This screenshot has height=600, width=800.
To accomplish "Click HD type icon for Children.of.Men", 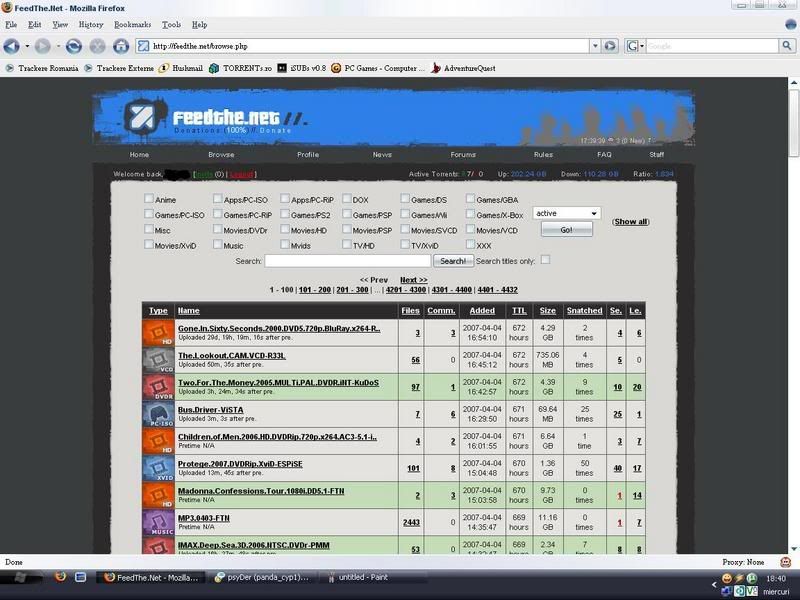I will point(158,441).
